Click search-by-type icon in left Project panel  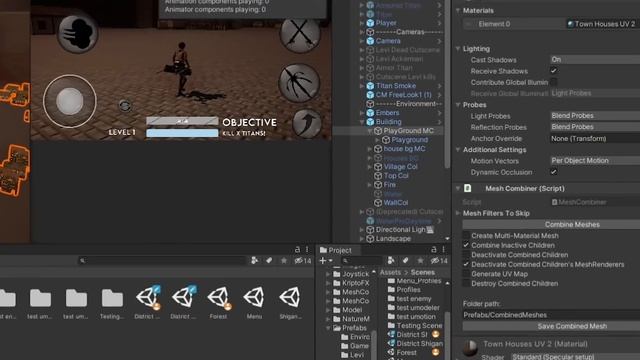tap(254, 260)
